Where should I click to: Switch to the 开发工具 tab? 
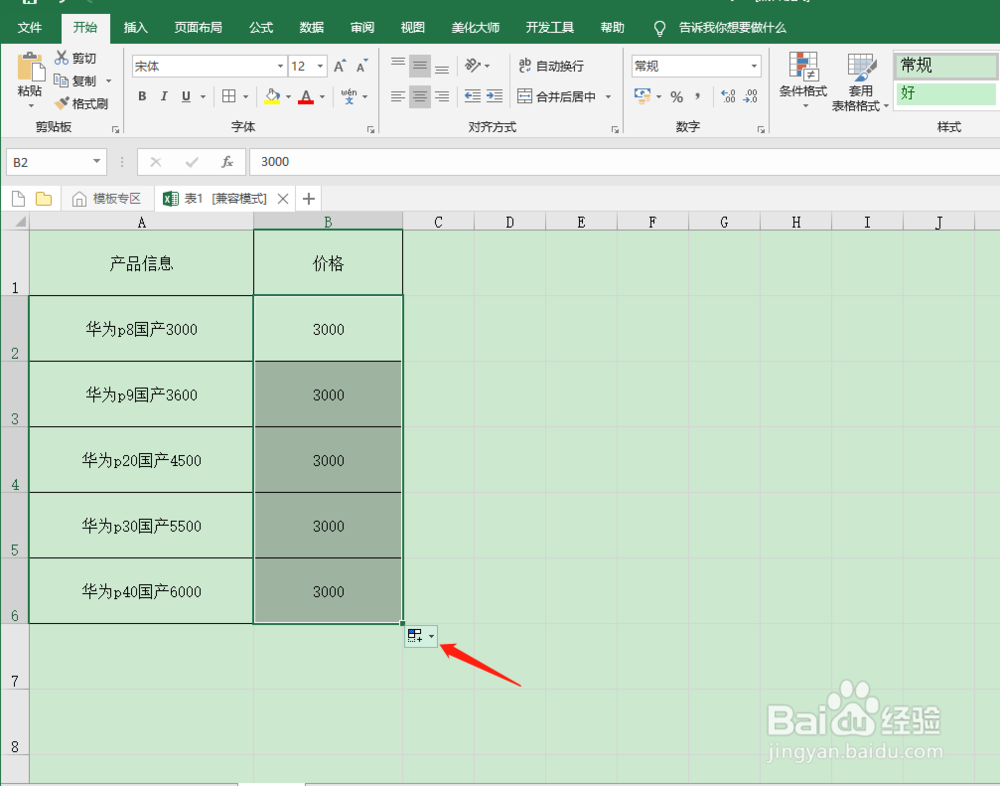[x=549, y=27]
